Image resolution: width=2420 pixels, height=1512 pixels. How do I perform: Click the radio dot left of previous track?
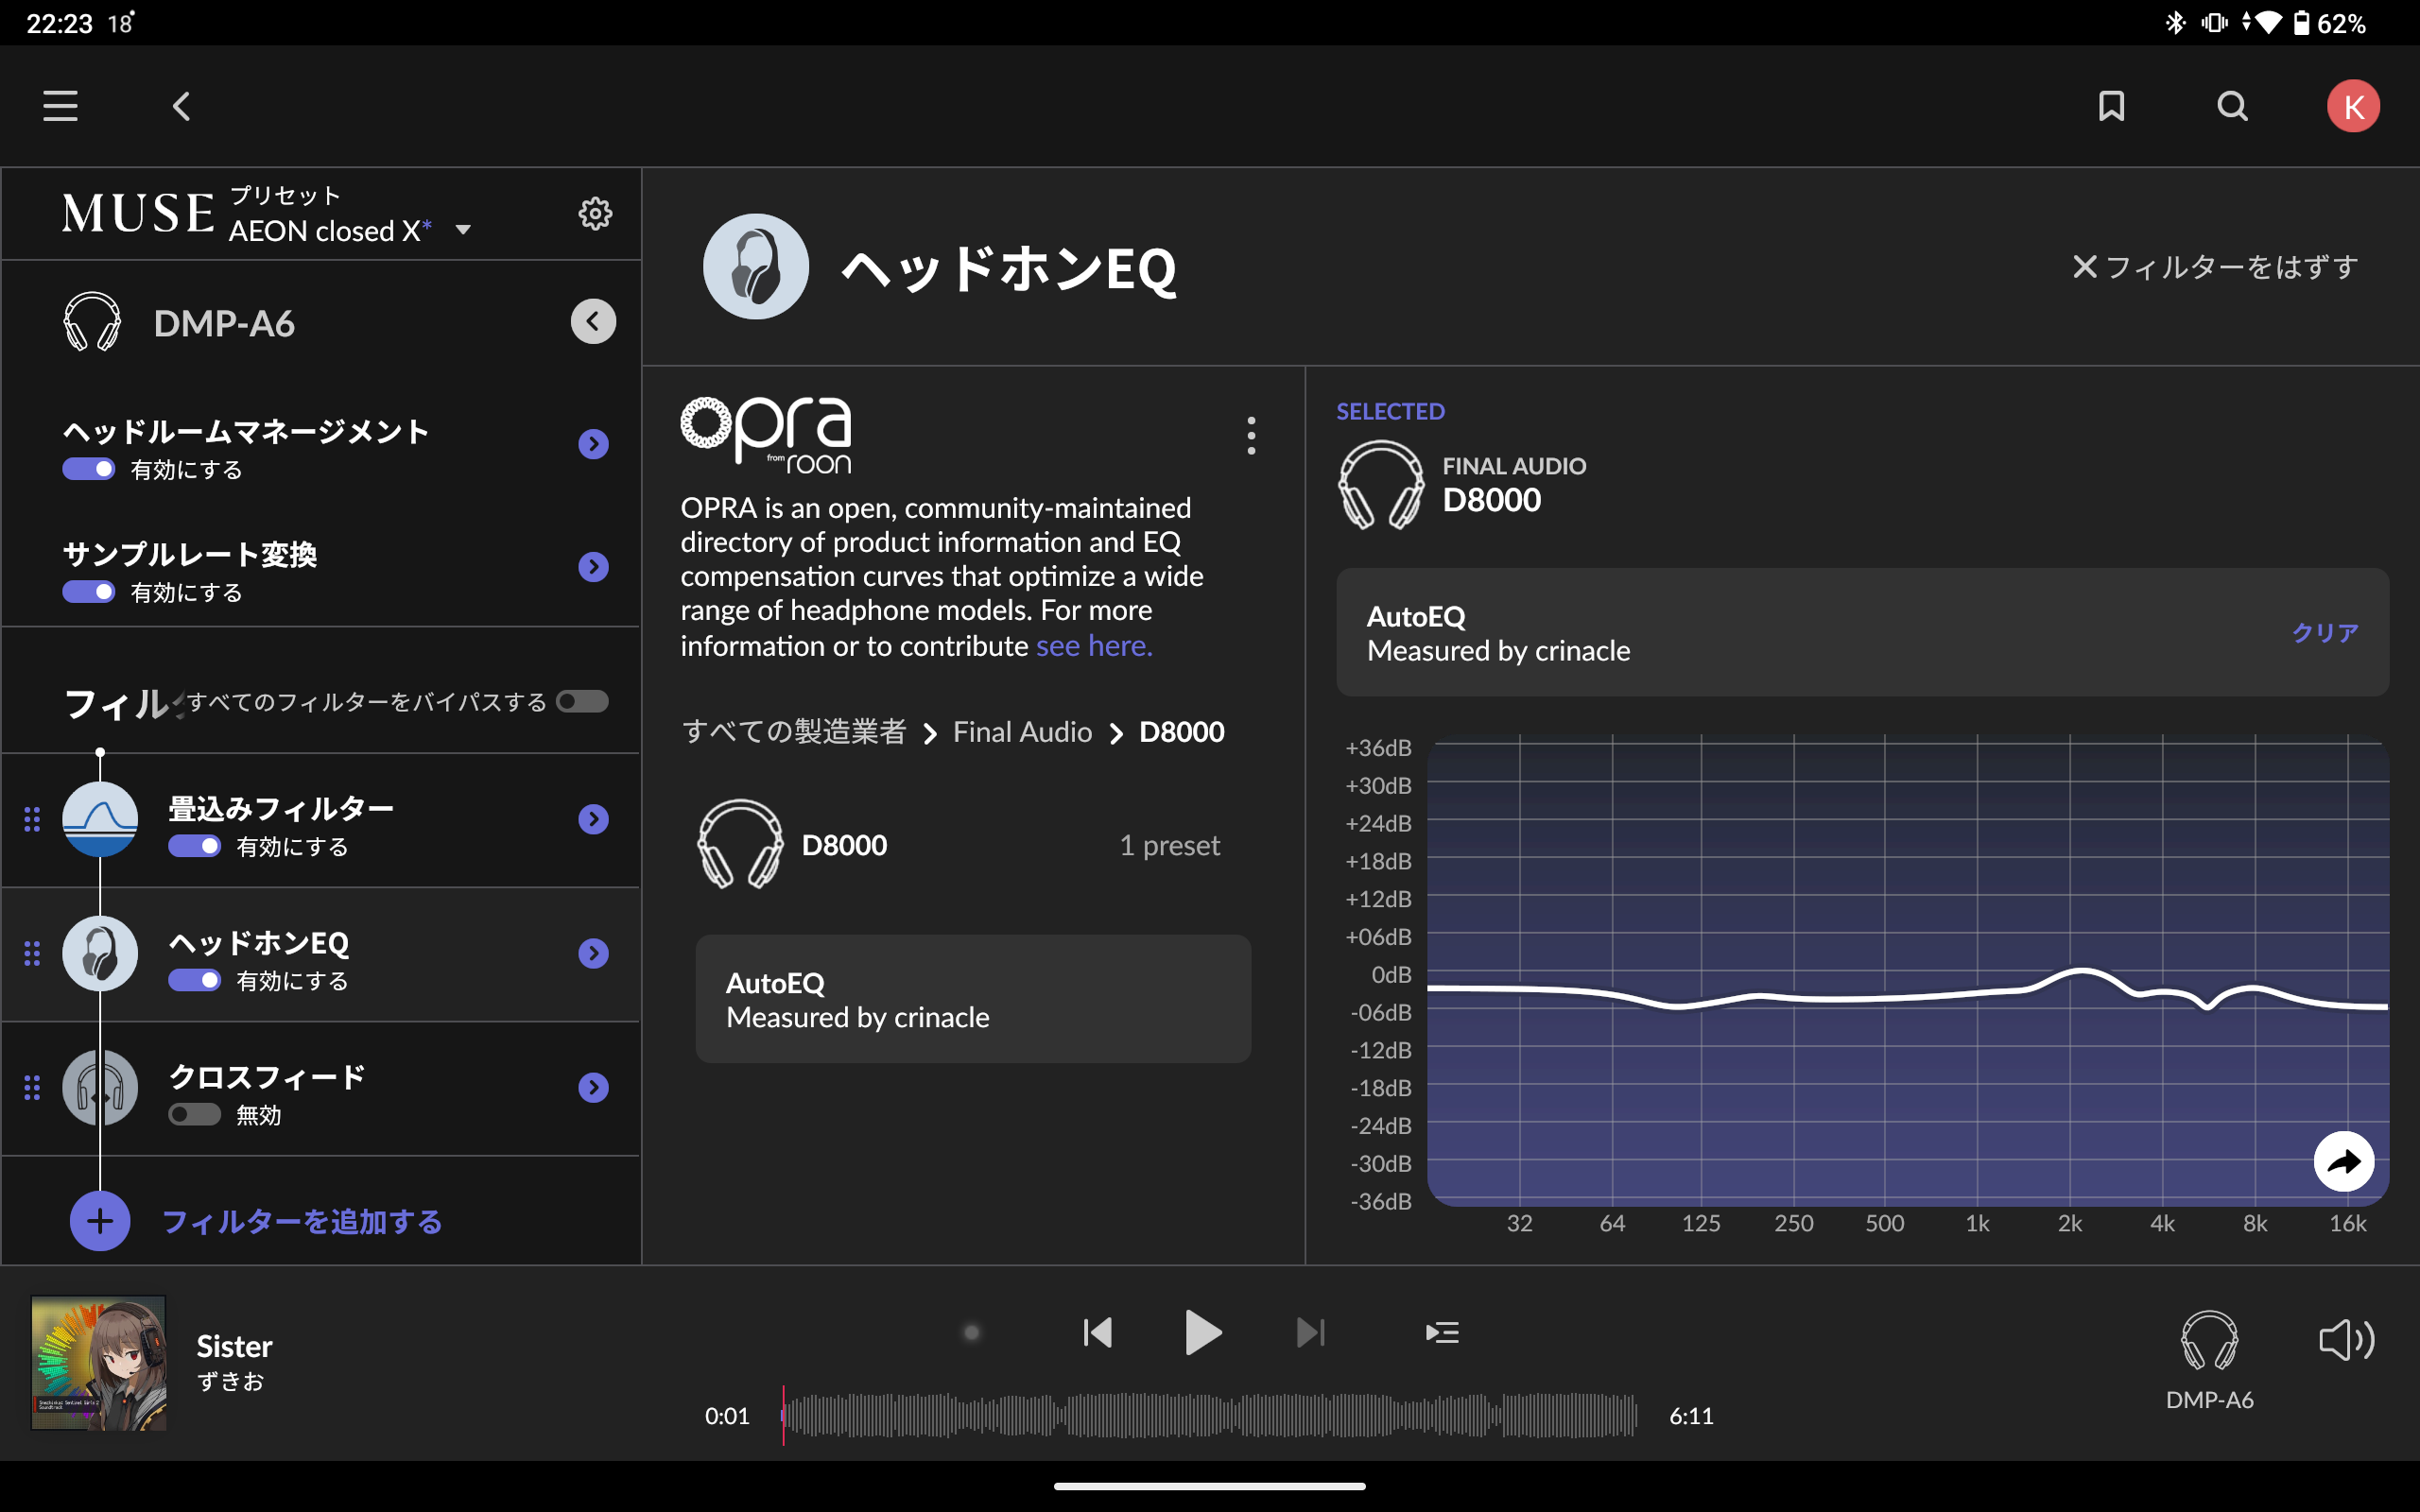pyautogui.click(x=971, y=1332)
